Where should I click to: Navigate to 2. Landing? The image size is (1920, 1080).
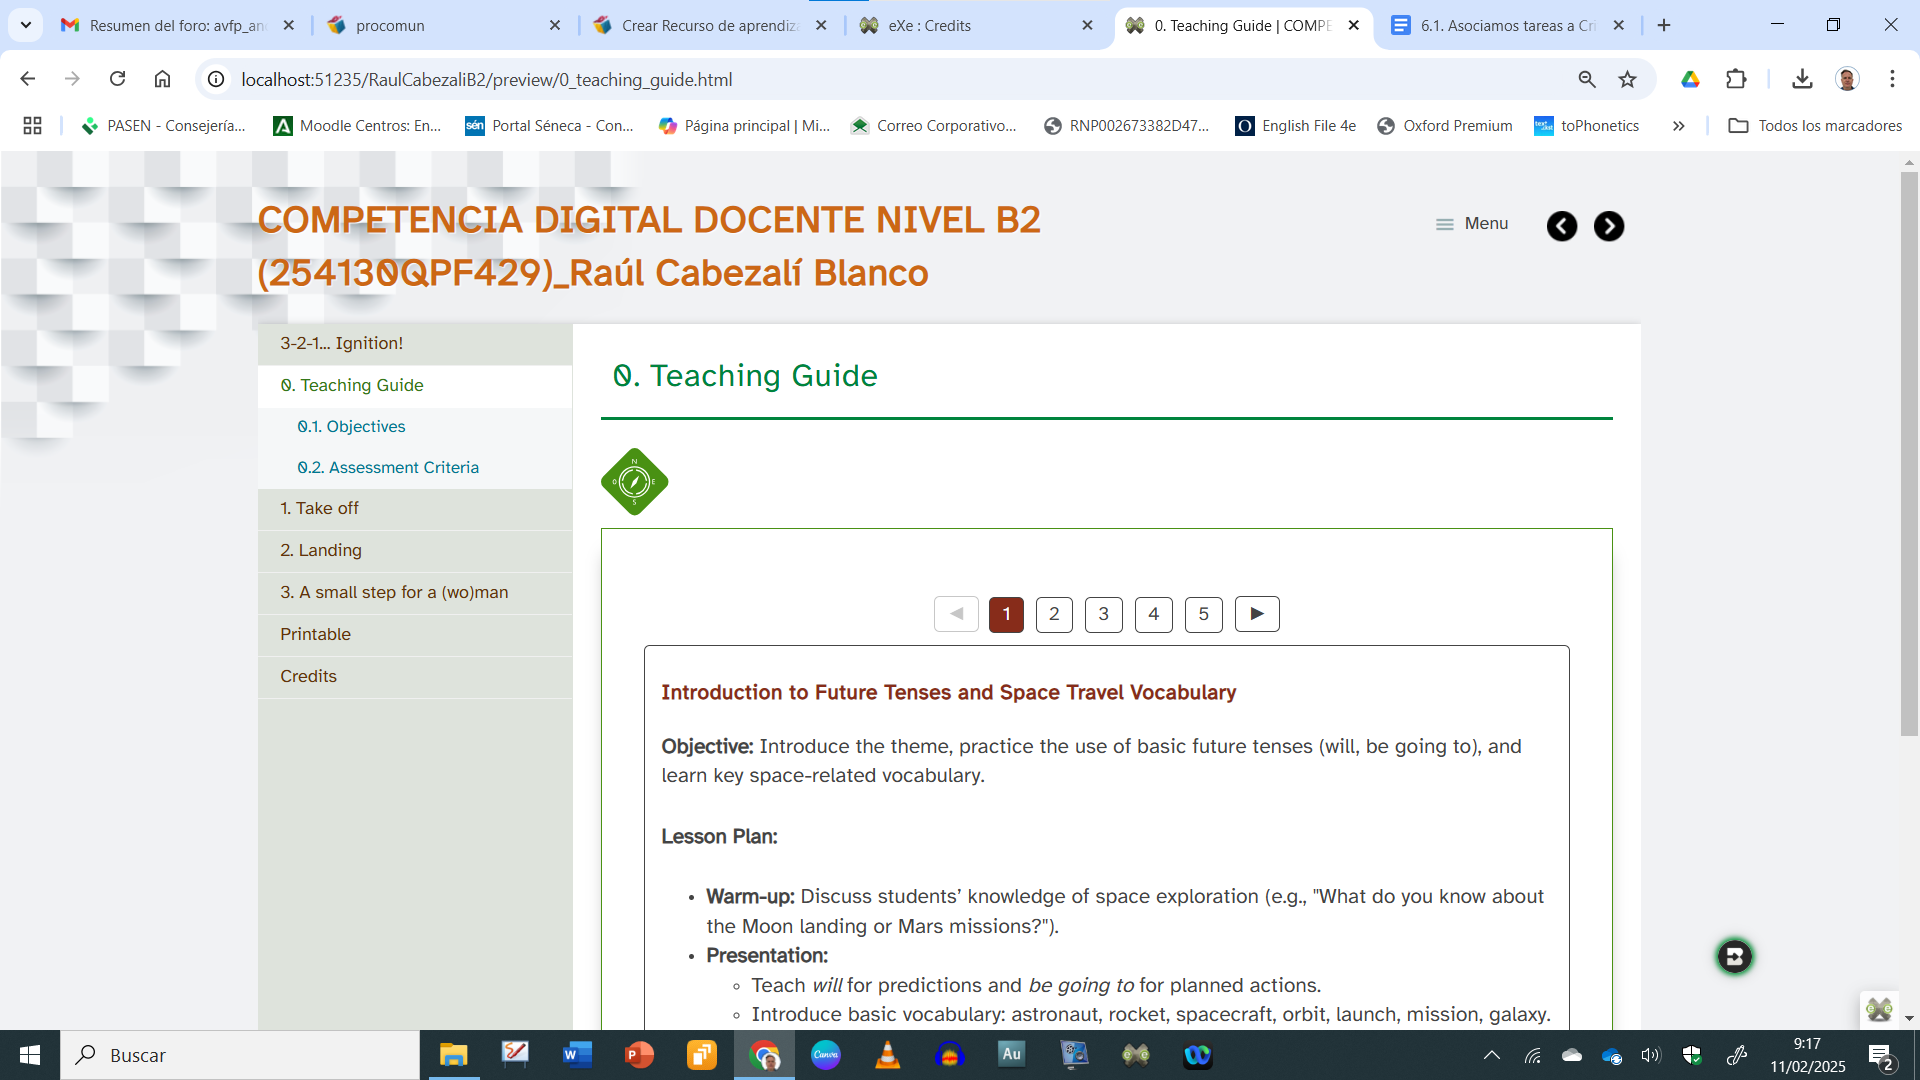click(415, 551)
